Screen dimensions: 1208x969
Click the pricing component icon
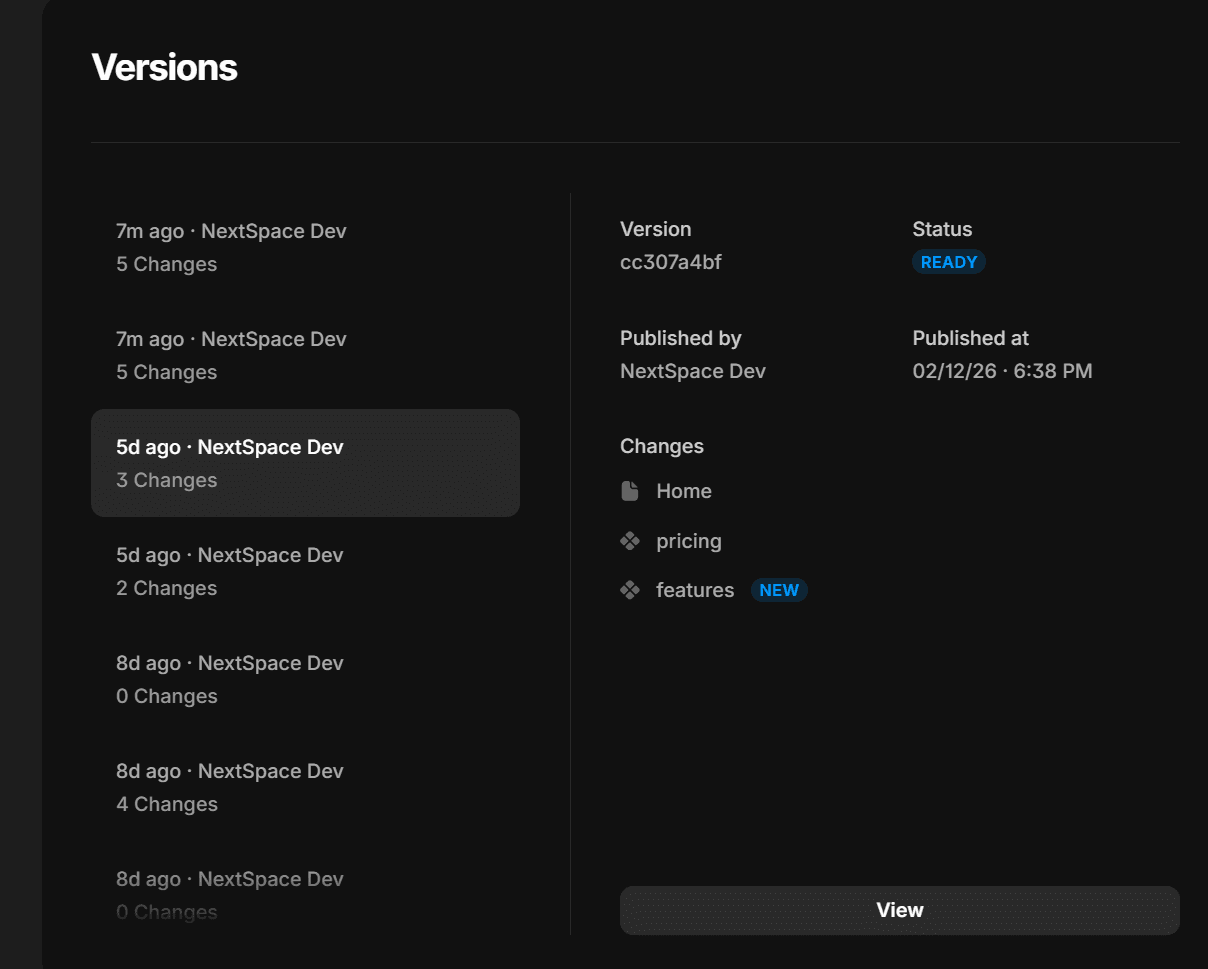pyautogui.click(x=629, y=541)
